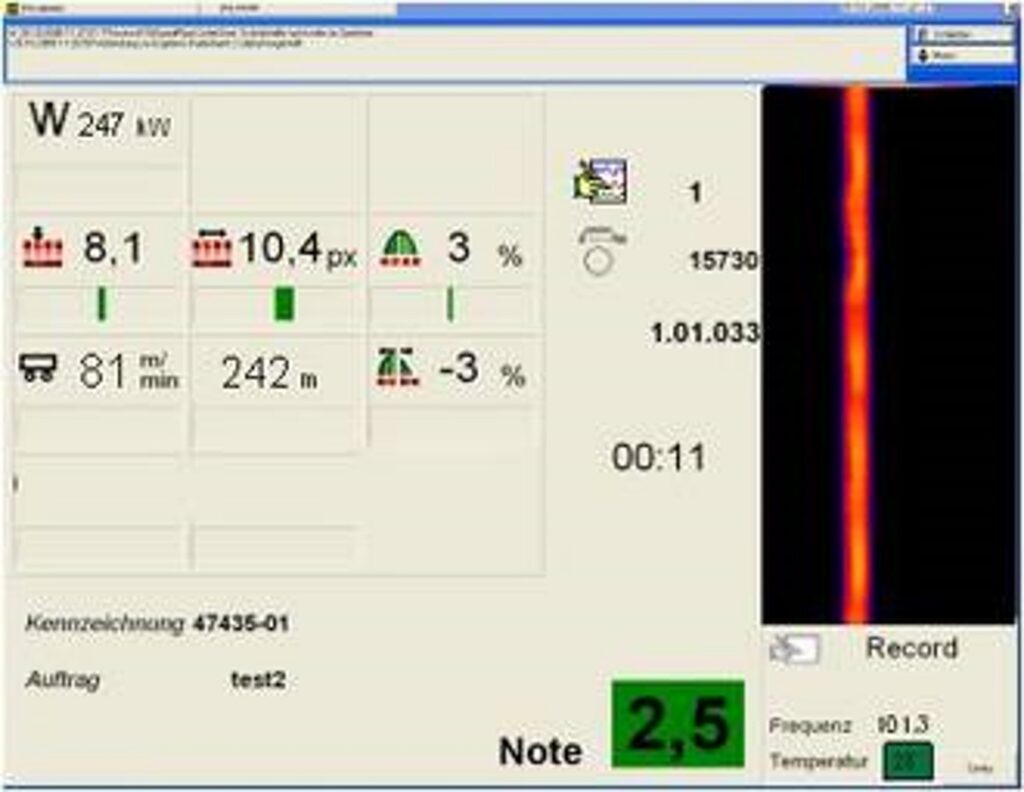This screenshot has height=792, width=1024.
Task: Click the green Temperatur indicator box
Action: pos(907,761)
